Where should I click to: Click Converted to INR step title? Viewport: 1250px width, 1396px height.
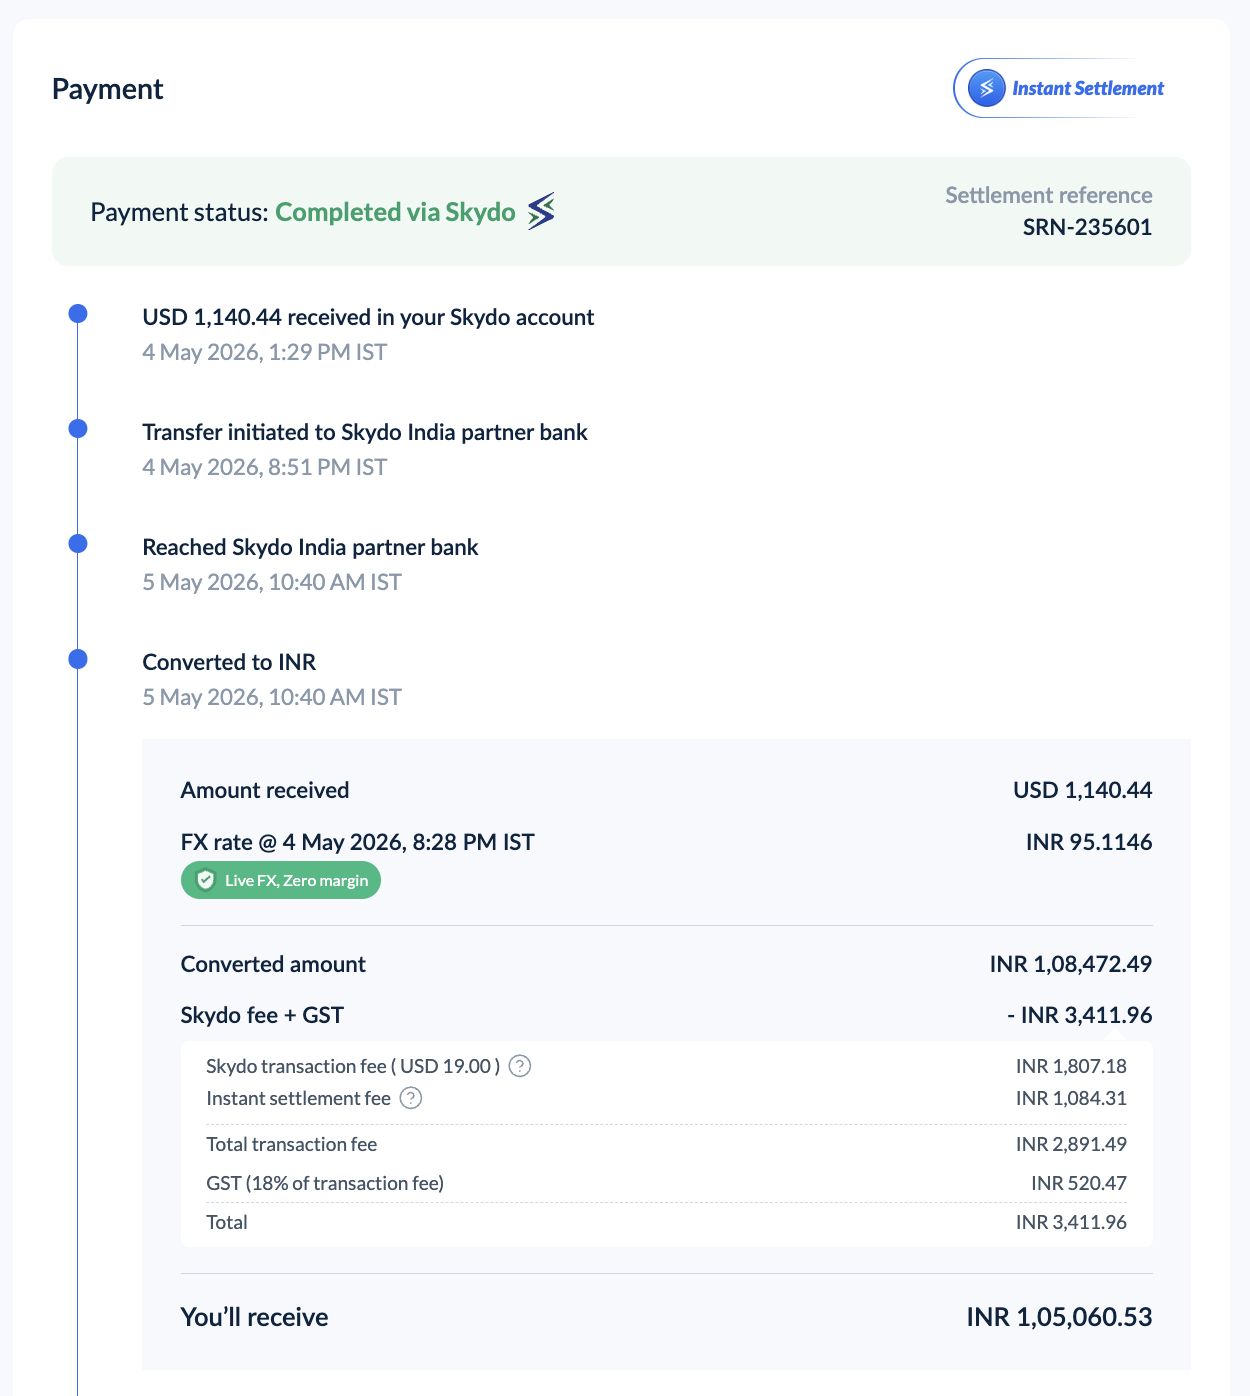pyautogui.click(x=229, y=662)
